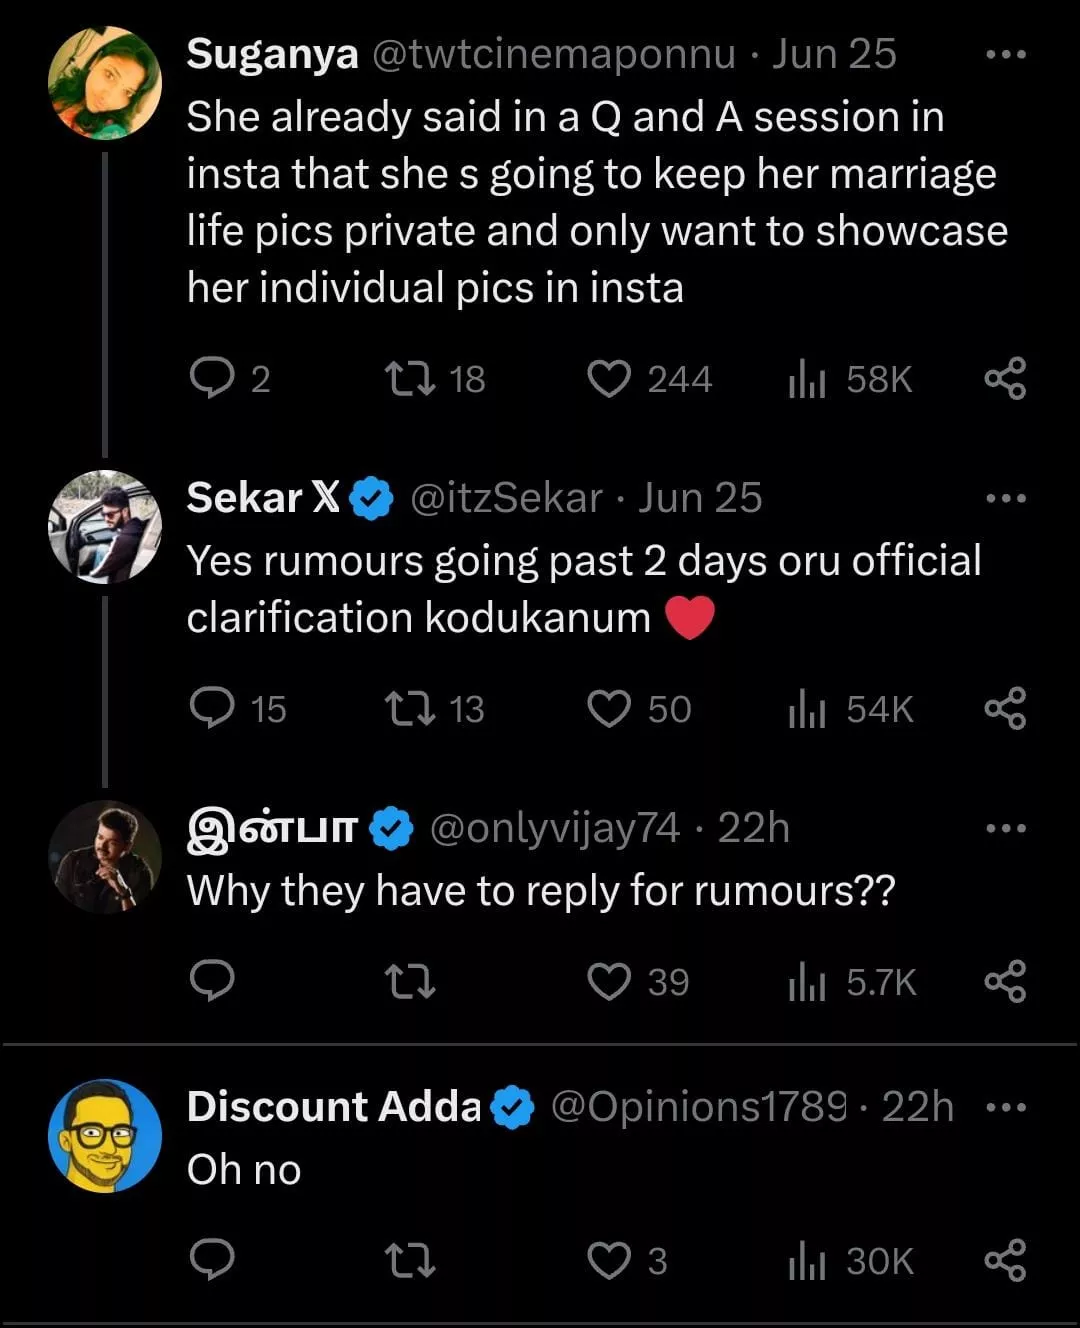Open more options on Discount Adda's tweet
Image resolution: width=1080 pixels, height=1328 pixels.
1005,1107
